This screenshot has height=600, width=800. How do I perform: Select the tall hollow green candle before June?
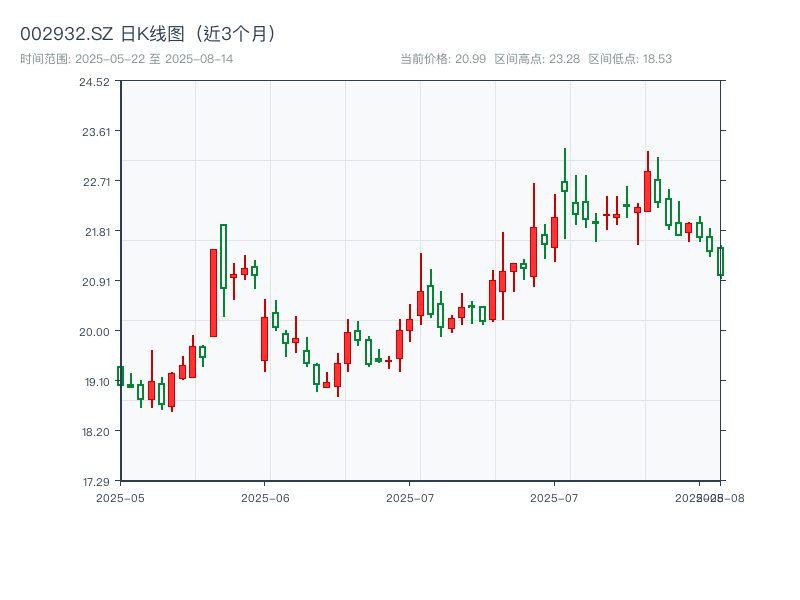[223, 257]
